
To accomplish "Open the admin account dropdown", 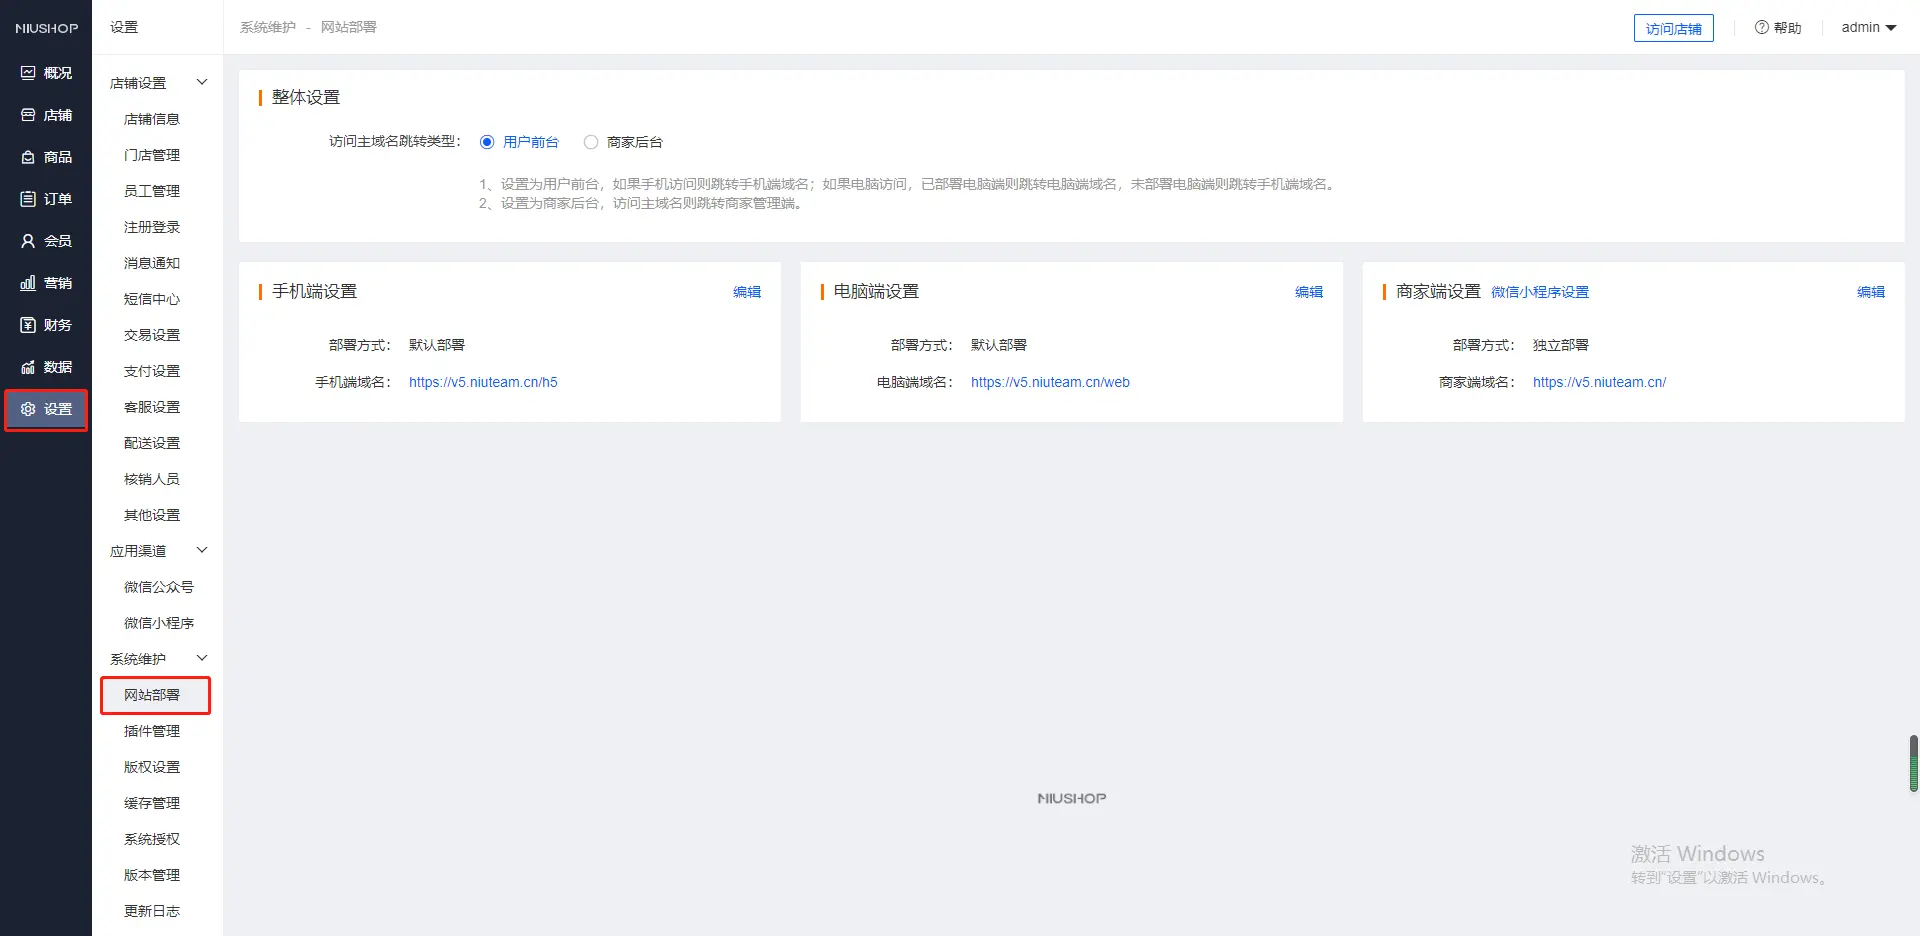I will point(1868,28).
